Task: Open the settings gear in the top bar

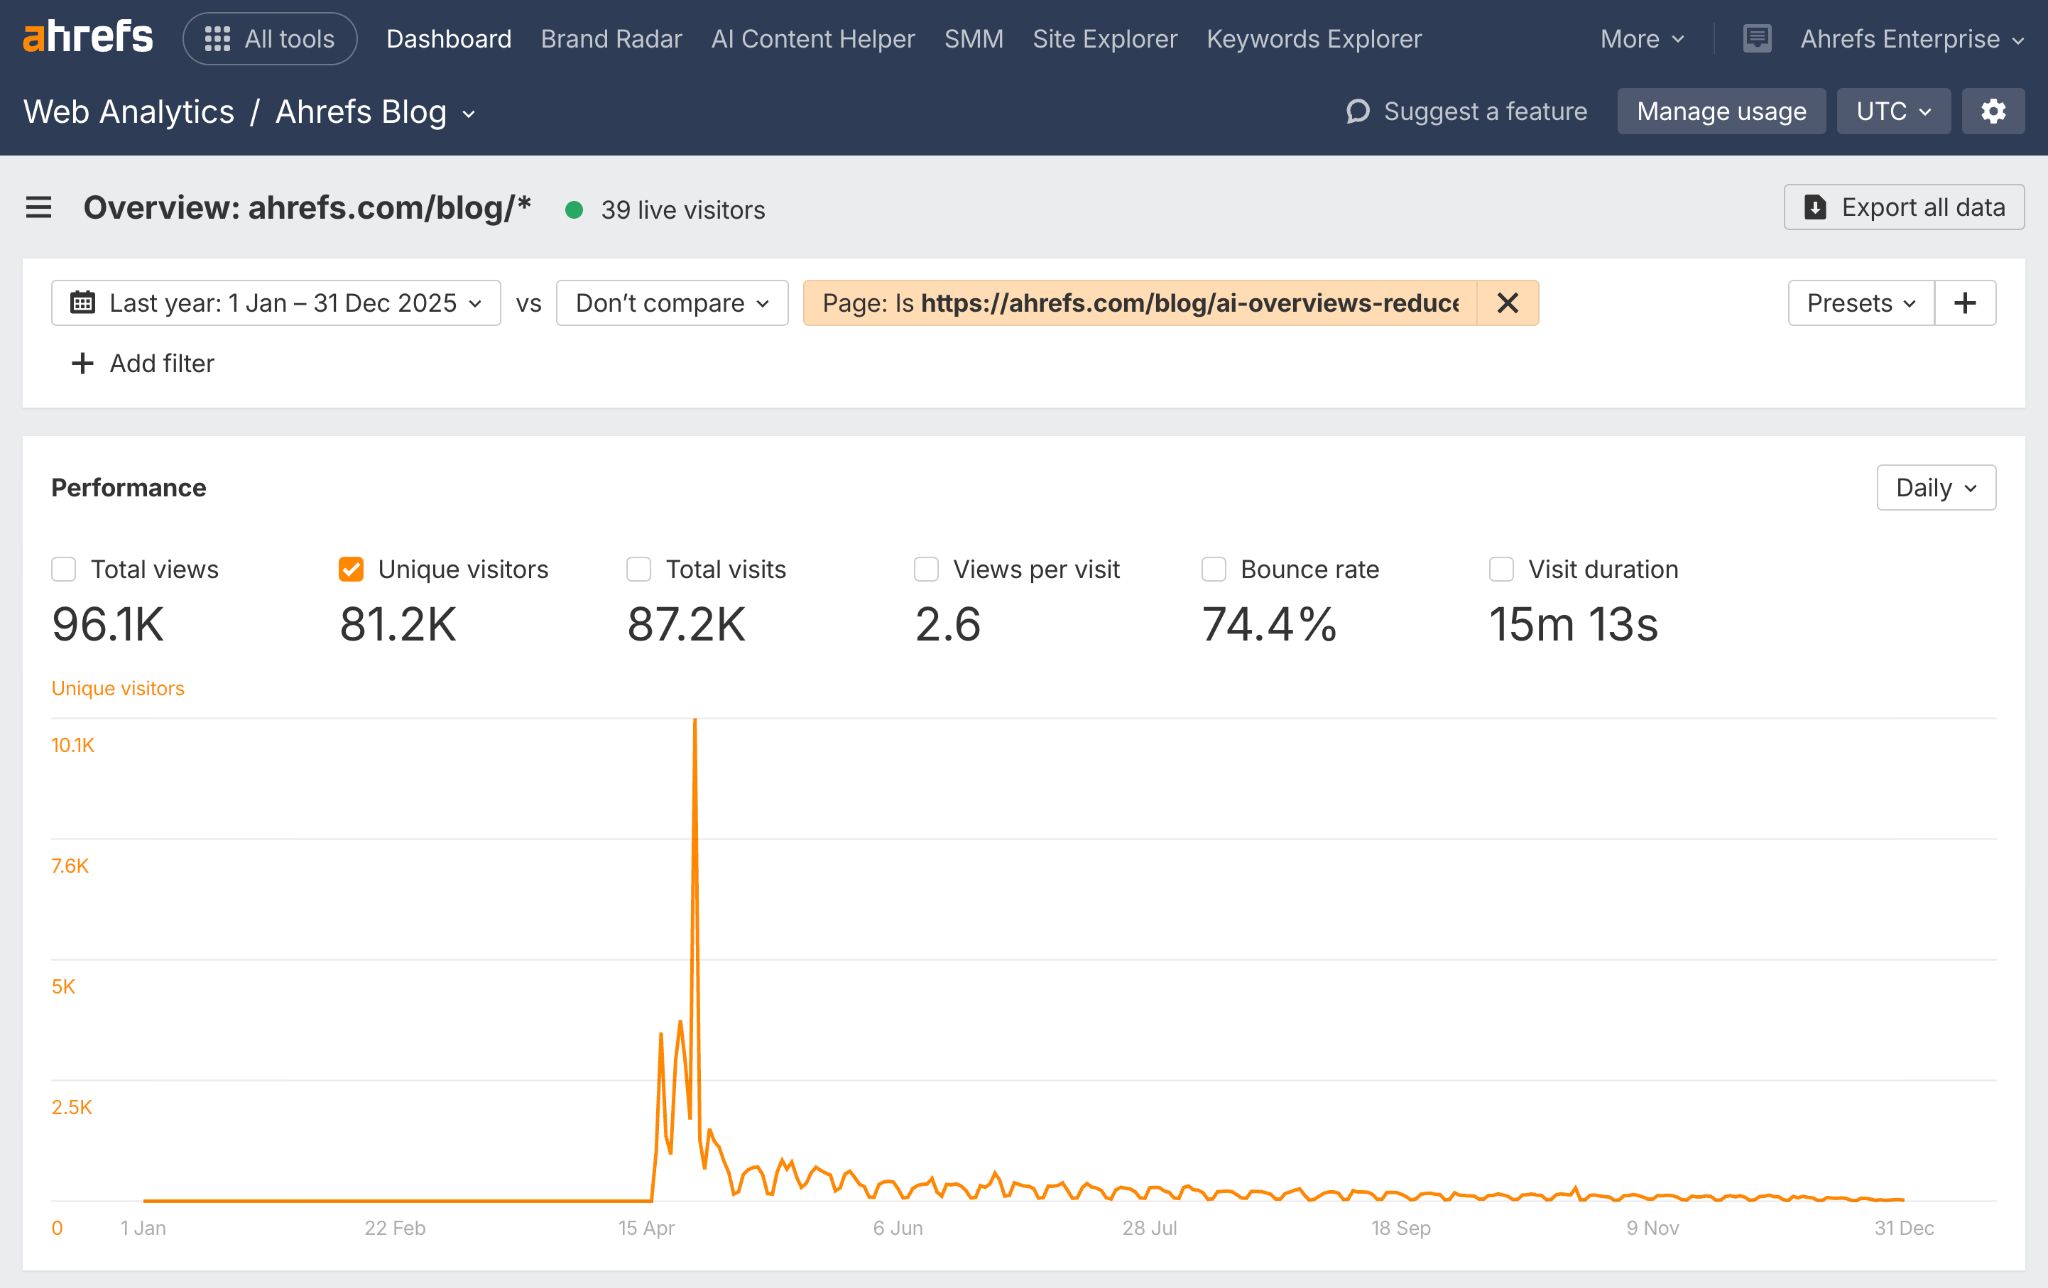Action: [x=1993, y=111]
